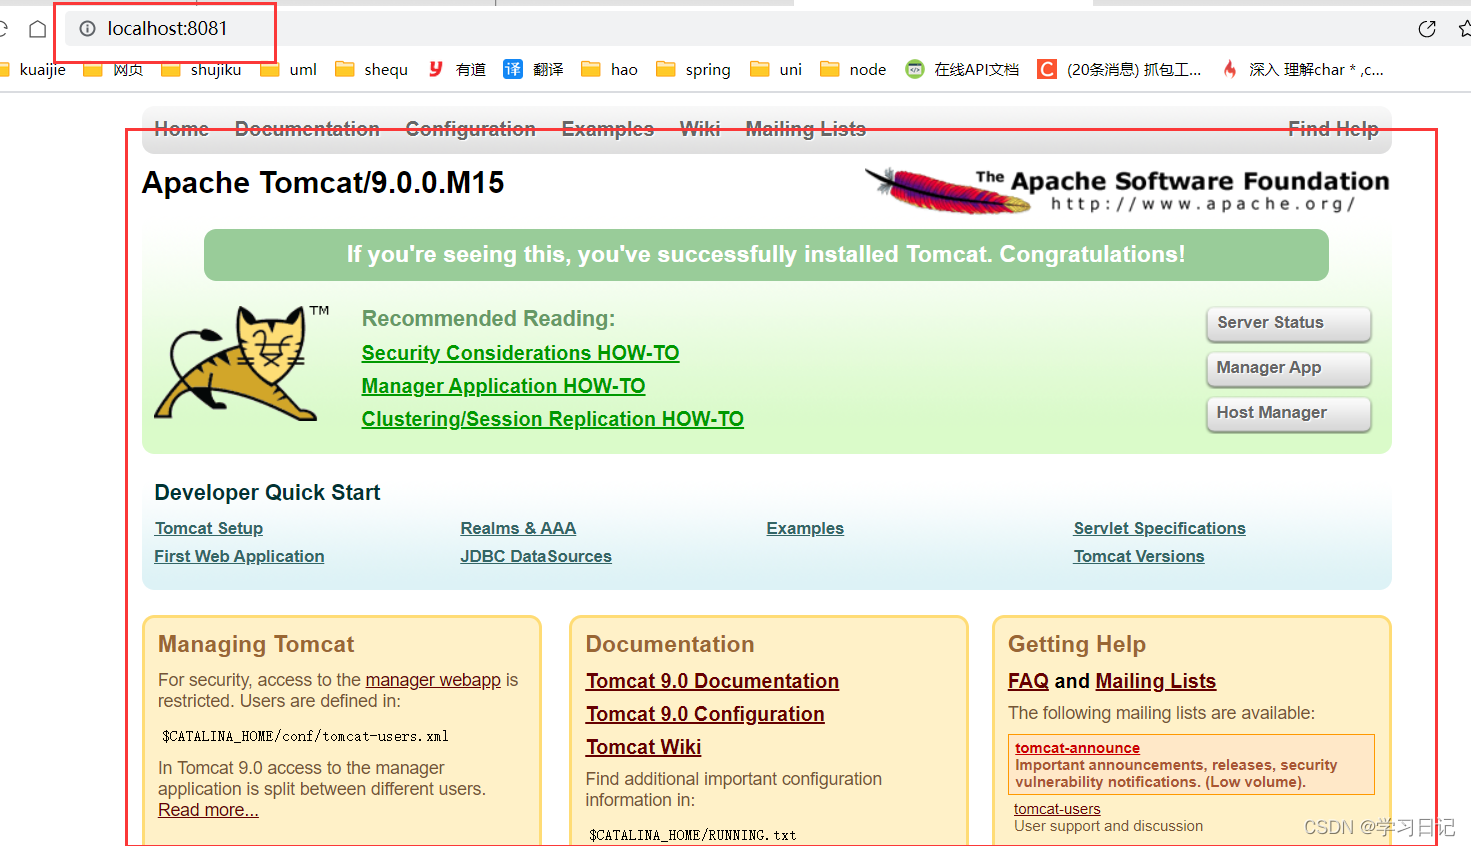Open the First Web Application link
This screenshot has width=1471, height=846.
point(239,556)
